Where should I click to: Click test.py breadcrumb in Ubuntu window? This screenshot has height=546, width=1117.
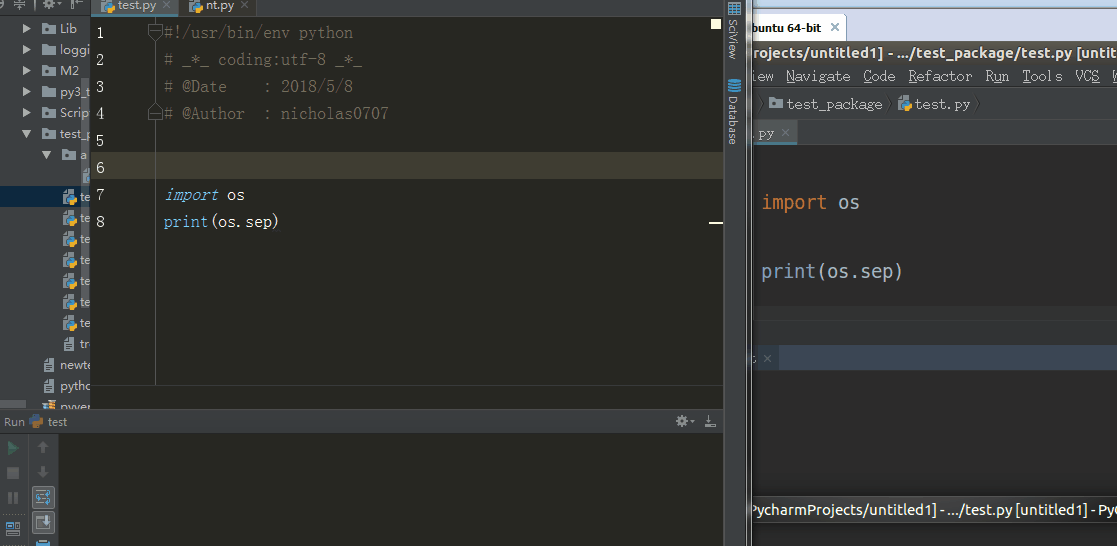pos(935,104)
